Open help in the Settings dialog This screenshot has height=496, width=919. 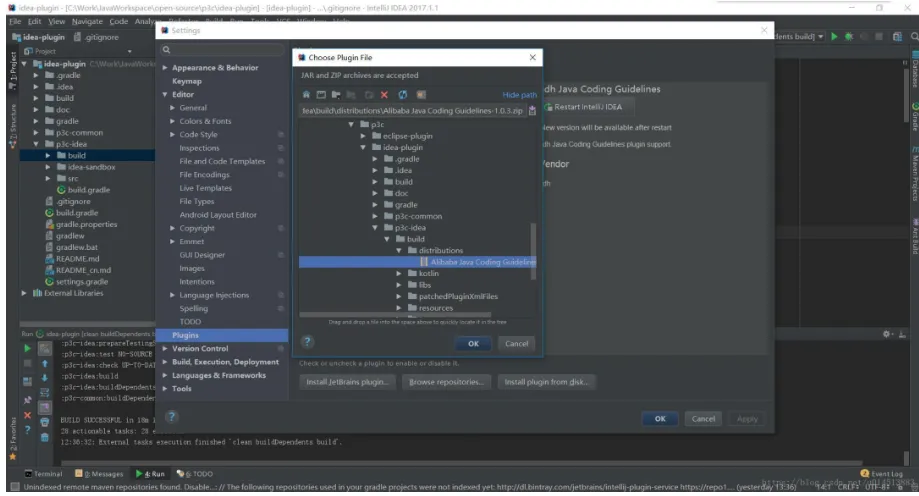click(171, 417)
